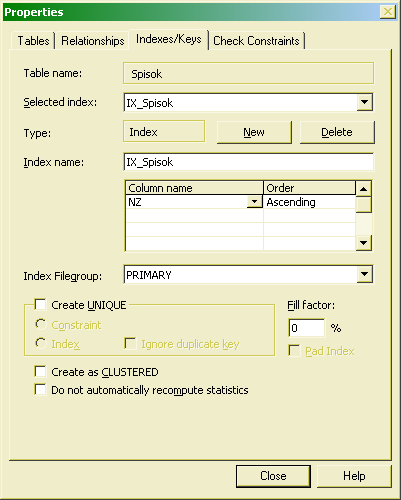Select the Check Constraints tab

(x=256, y=41)
